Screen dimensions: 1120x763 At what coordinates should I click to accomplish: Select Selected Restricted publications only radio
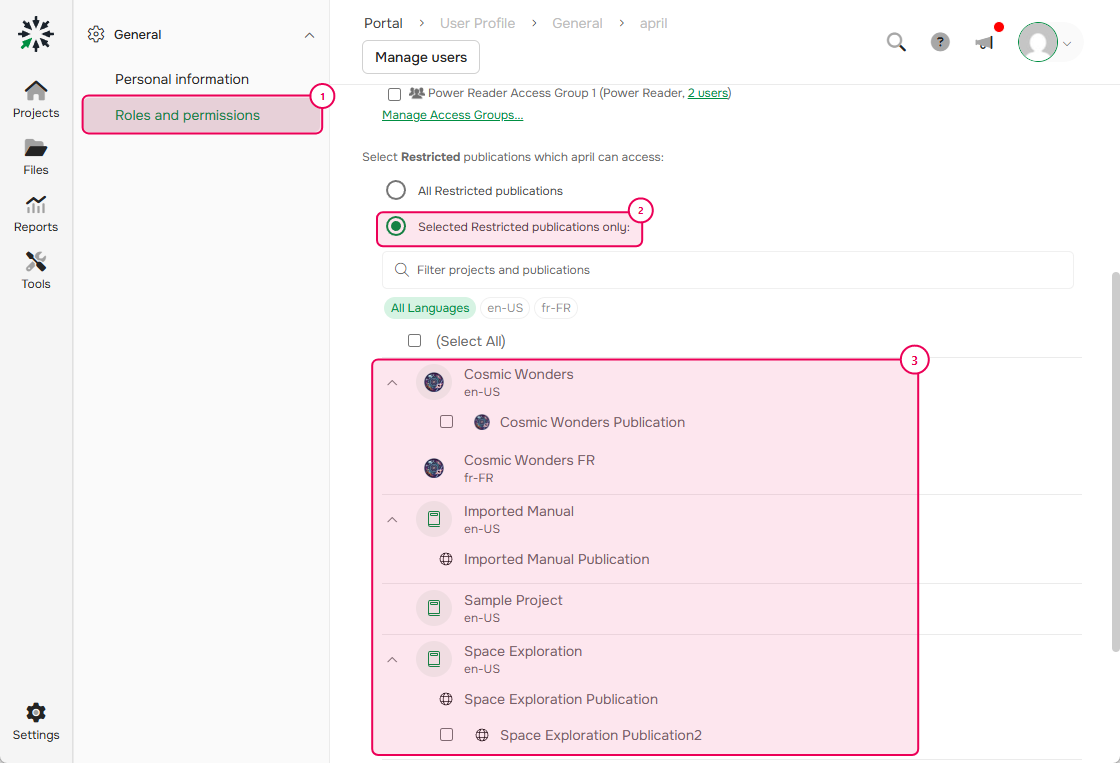pos(396,226)
